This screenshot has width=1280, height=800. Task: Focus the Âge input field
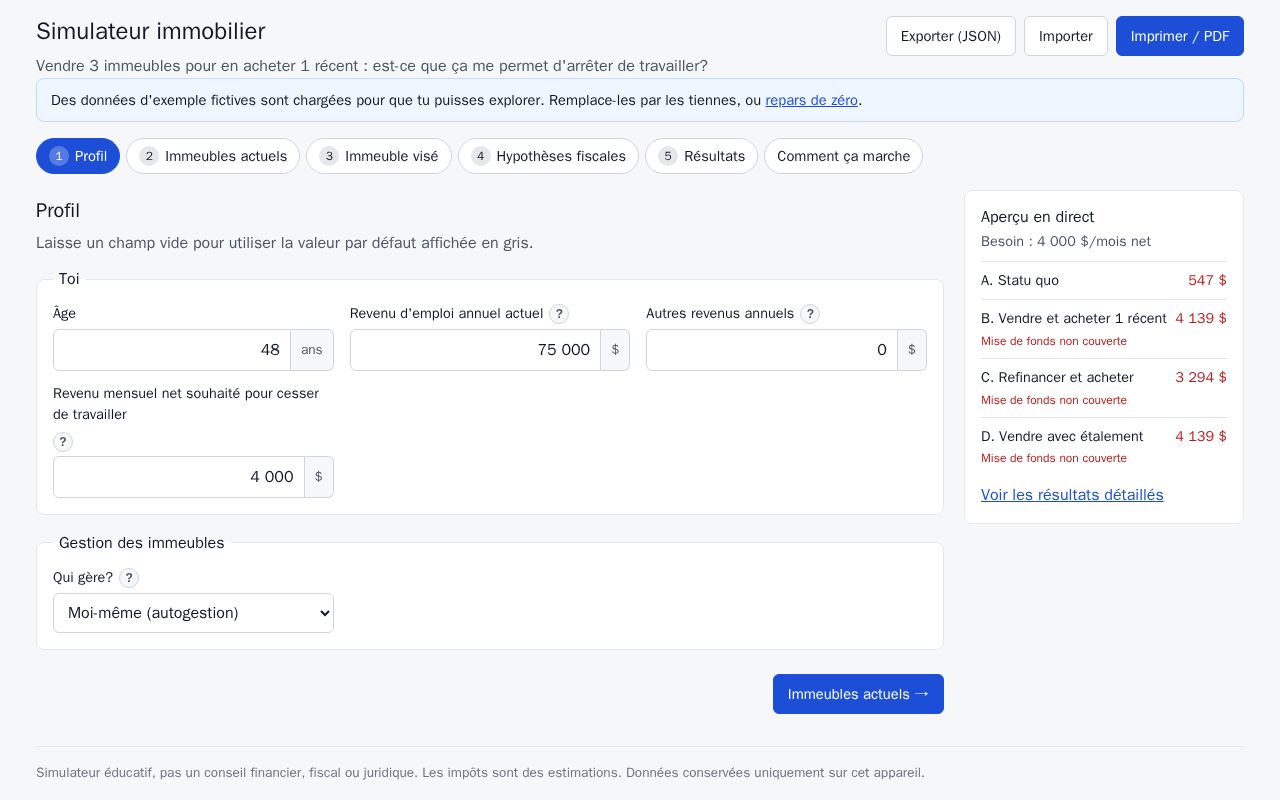tap(172, 350)
